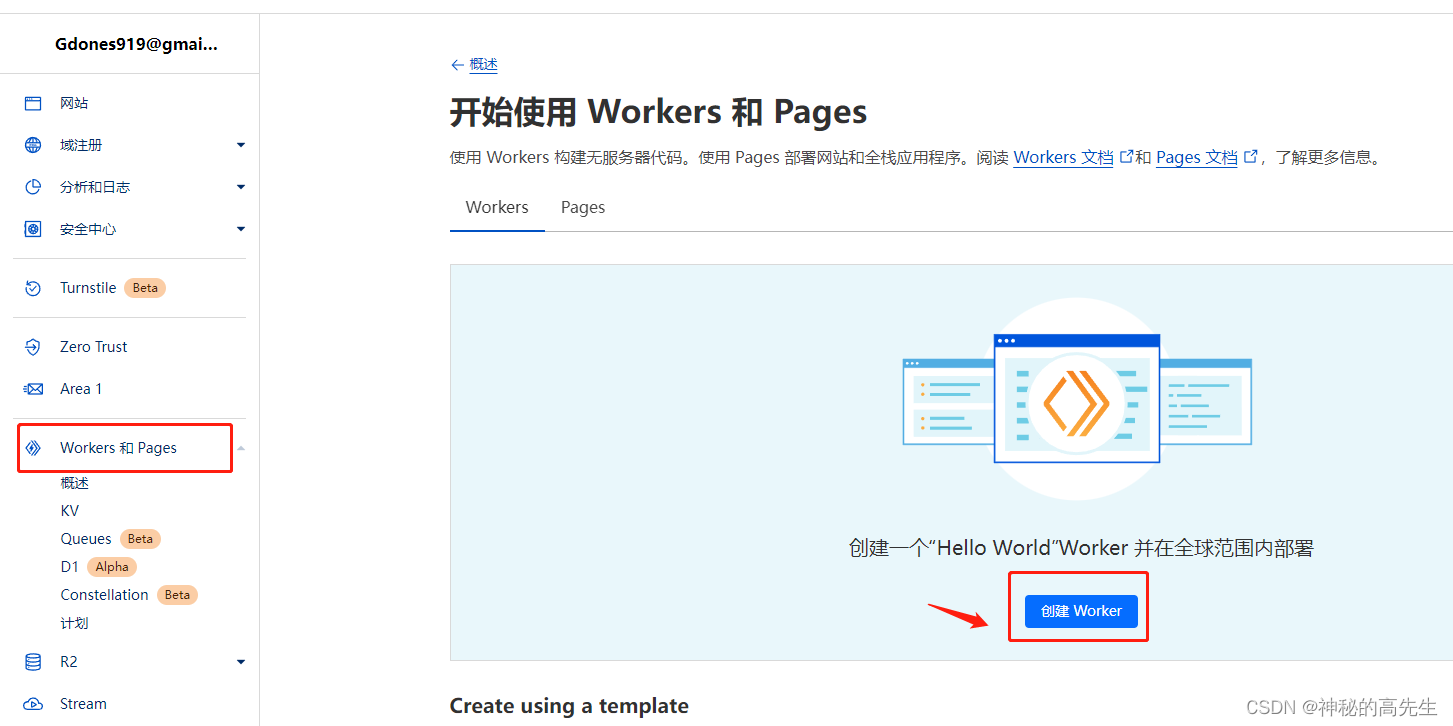The image size is (1453, 726).
Task: Open the 网站 (Websites) sidebar icon
Action: click(x=33, y=103)
